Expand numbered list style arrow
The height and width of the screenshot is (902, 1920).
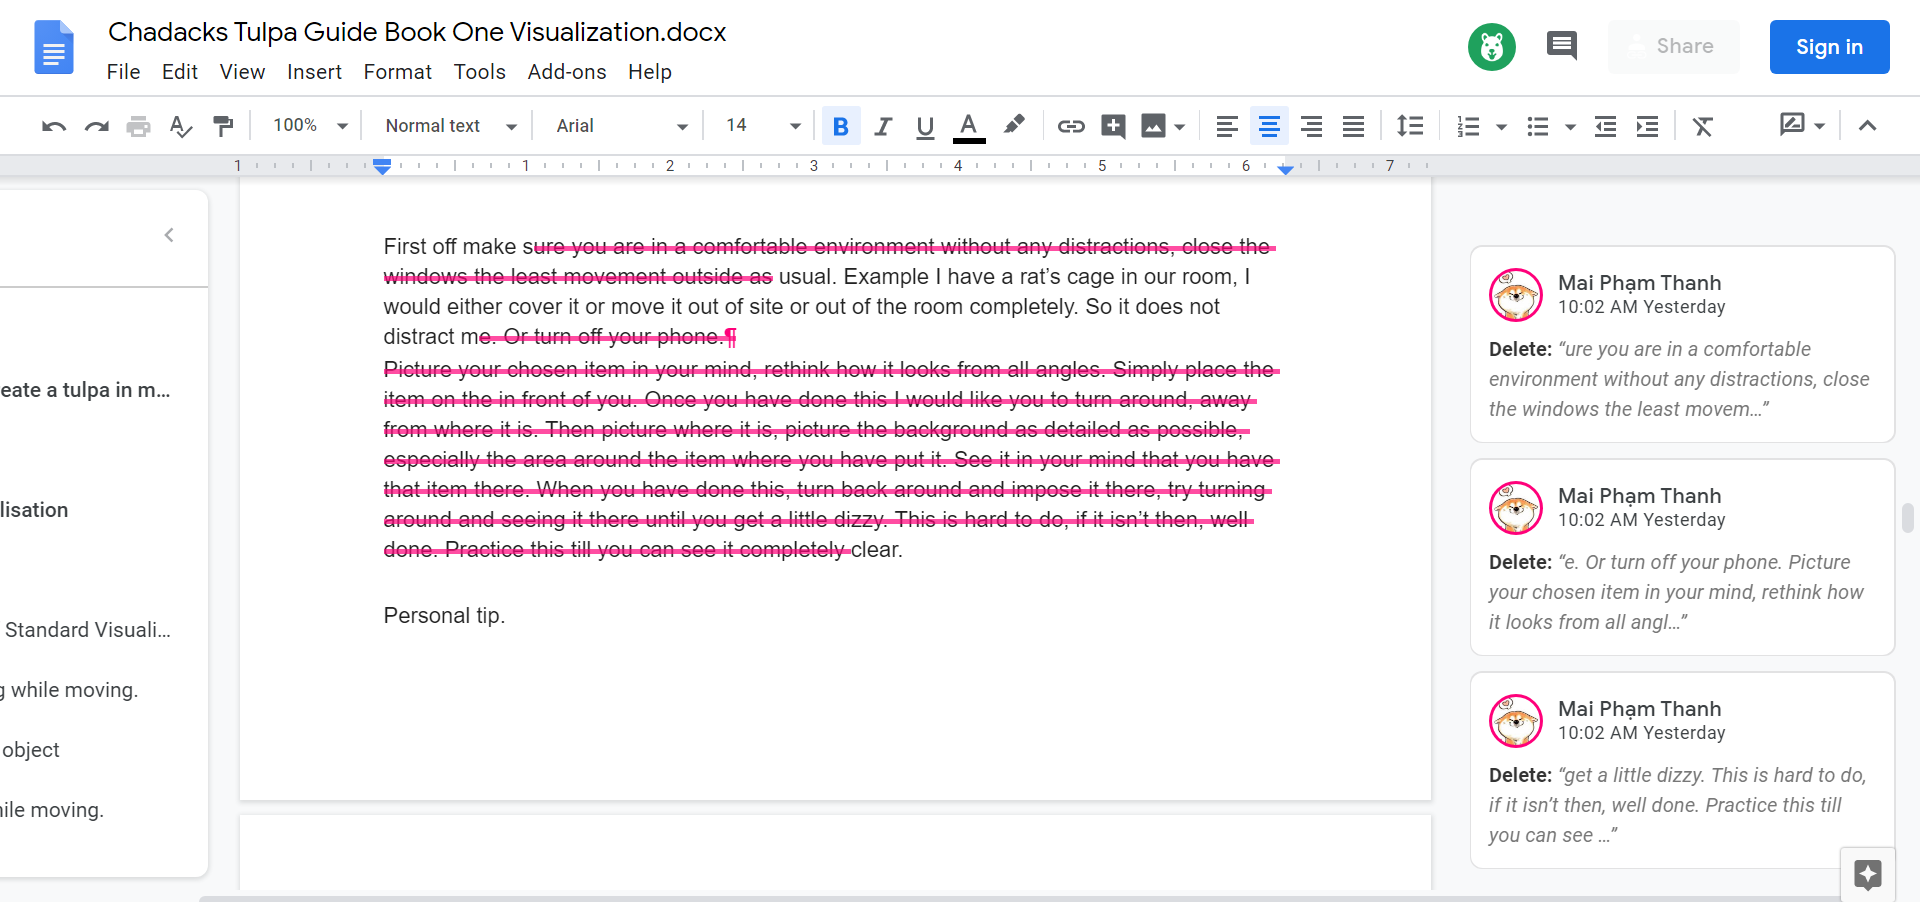click(1501, 127)
